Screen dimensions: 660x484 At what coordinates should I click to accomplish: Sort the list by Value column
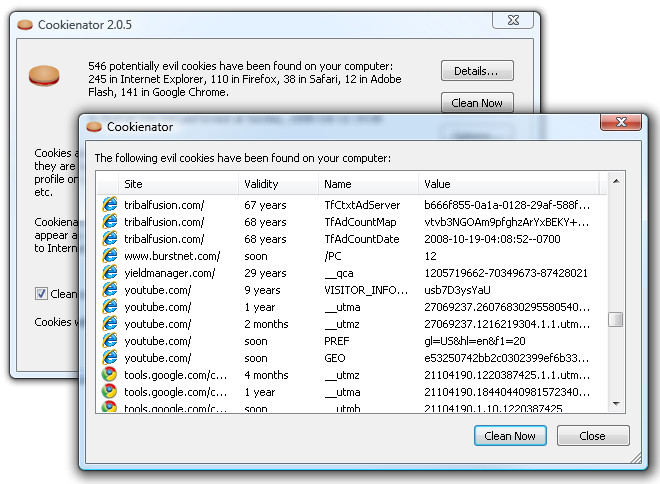pyautogui.click(x=508, y=184)
